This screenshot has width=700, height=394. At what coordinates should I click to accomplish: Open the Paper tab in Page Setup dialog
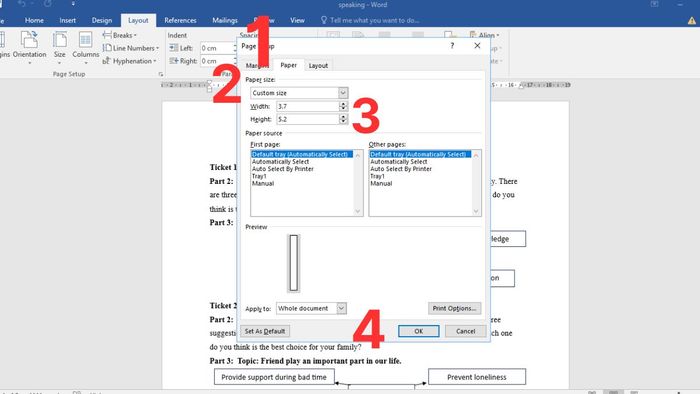pyautogui.click(x=288, y=65)
